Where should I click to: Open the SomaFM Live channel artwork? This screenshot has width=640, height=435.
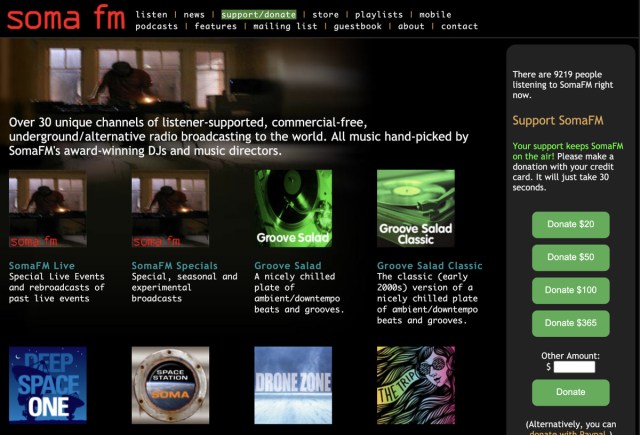tap(48, 209)
